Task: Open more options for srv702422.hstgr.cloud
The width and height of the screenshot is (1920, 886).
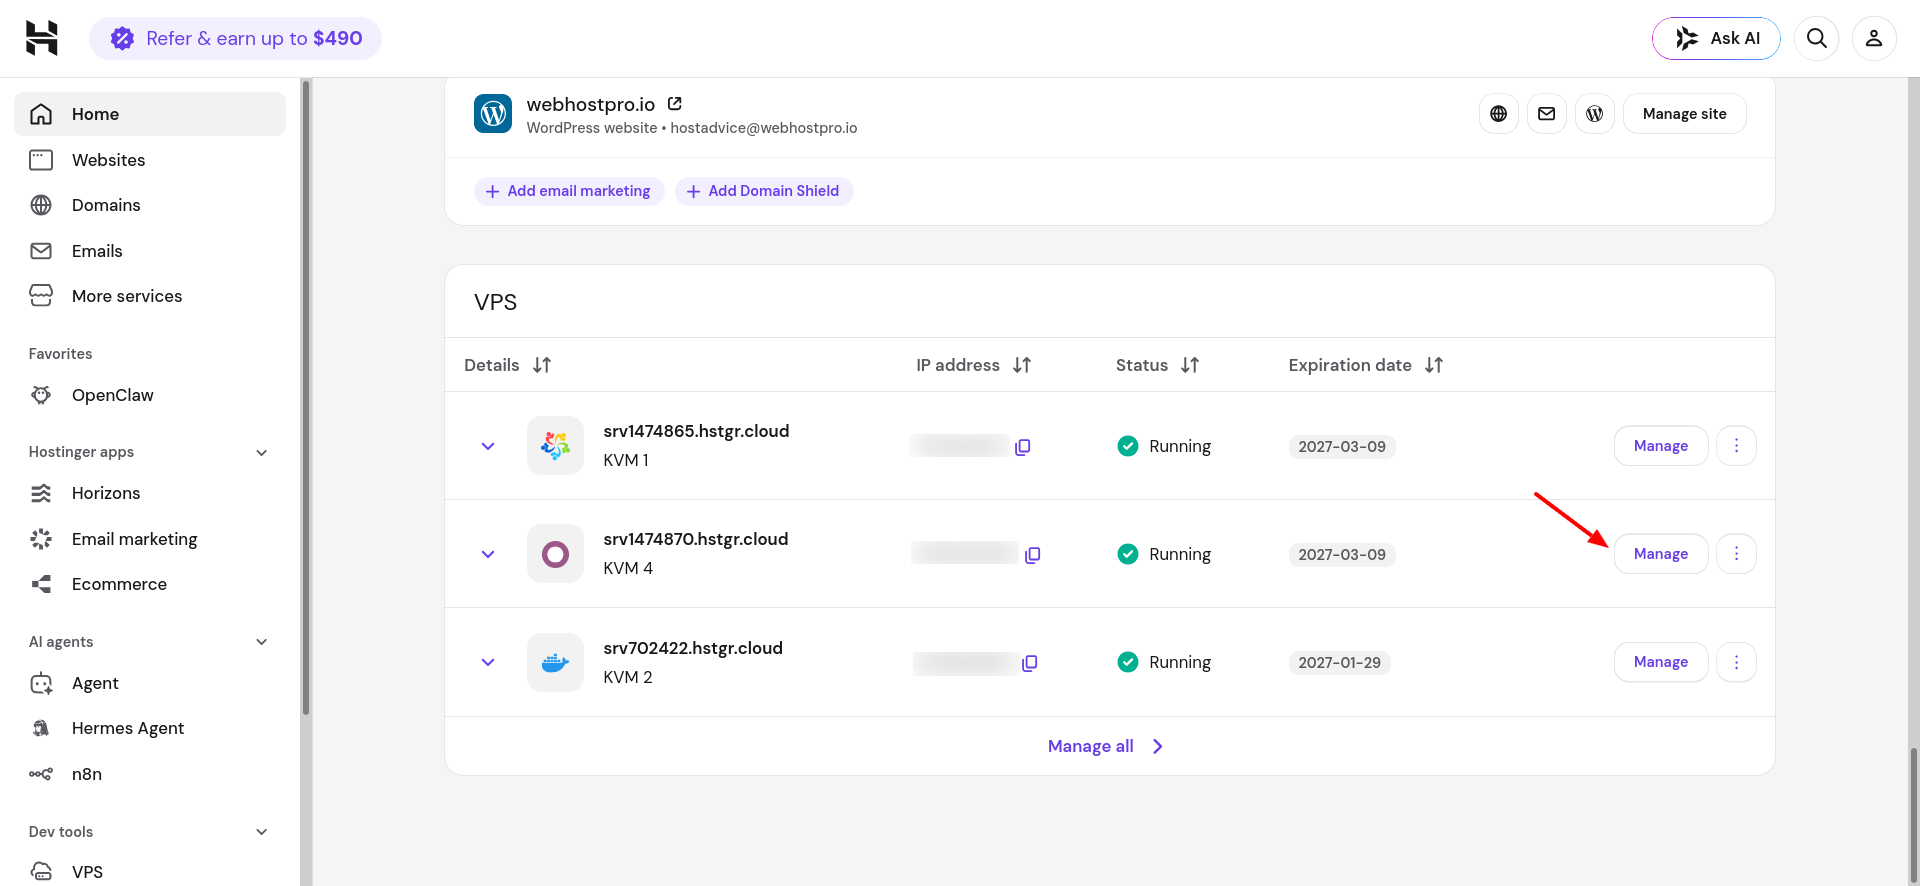Action: (x=1736, y=662)
